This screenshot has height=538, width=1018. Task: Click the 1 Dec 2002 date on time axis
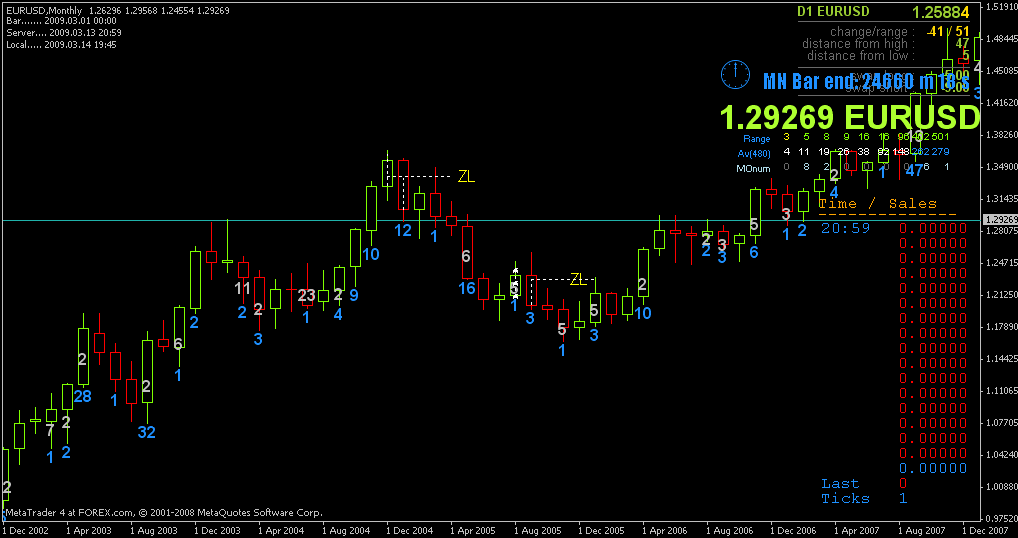coord(25,530)
